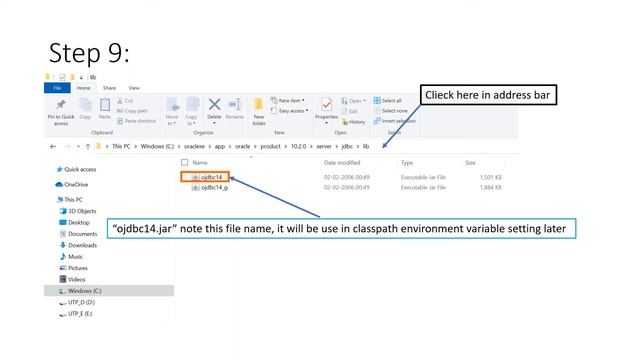Viewport: 640px width, 360px height.
Task: Switch to the Home tab
Action: pyautogui.click(x=84, y=88)
